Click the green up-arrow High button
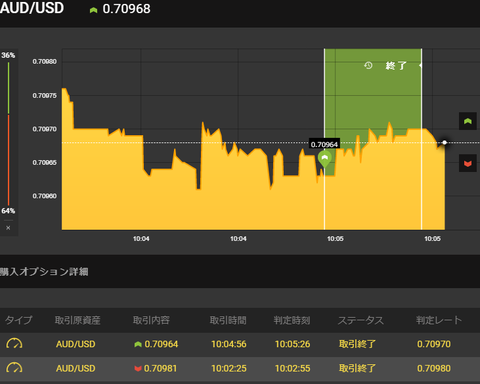Image resolution: width=480 pixels, height=384 pixels. pyautogui.click(x=468, y=121)
